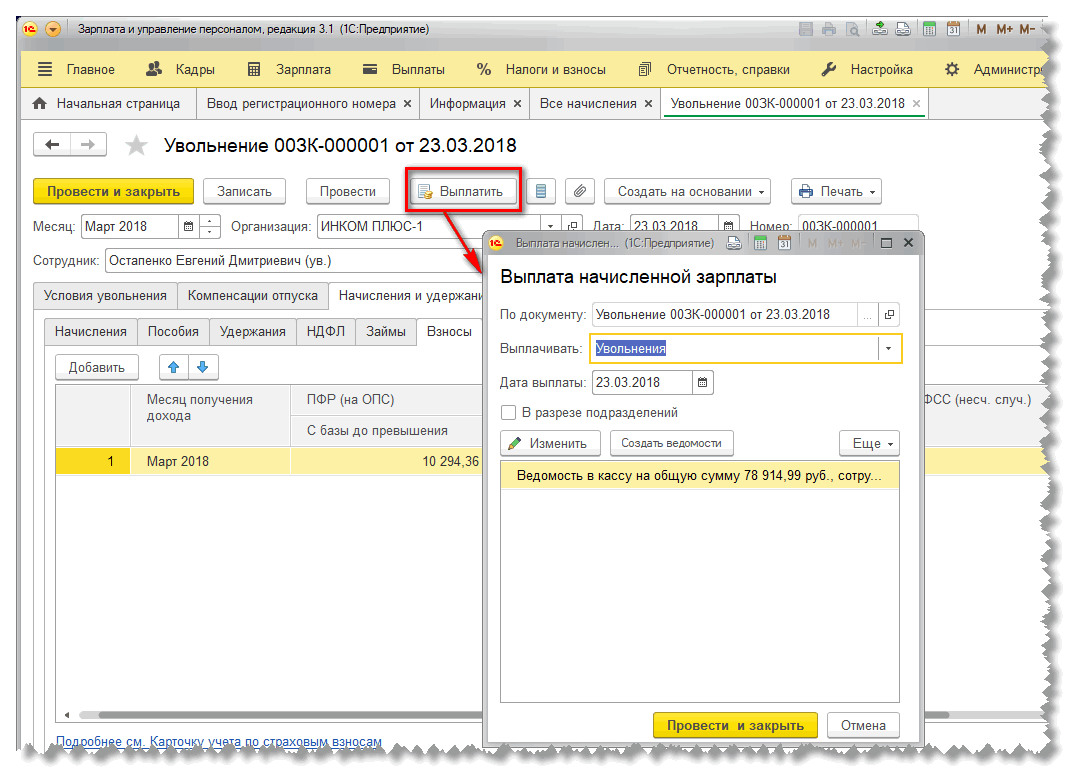
Task: Click the Изменить button in dialog
Action: (550, 443)
